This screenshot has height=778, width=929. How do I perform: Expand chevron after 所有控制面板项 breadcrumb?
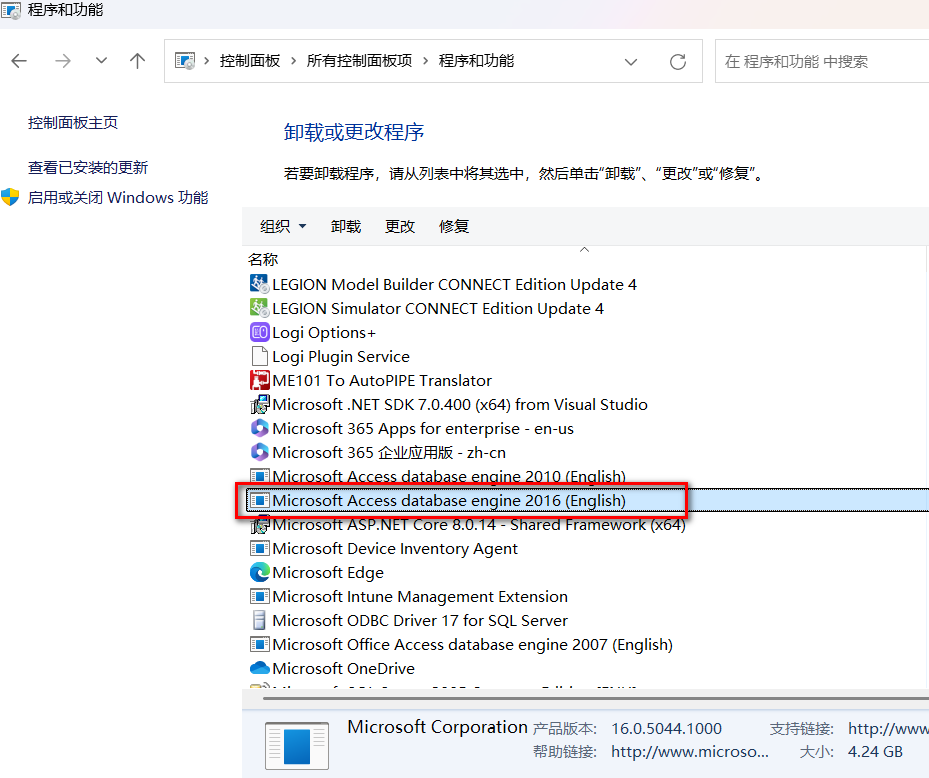[x=425, y=61]
